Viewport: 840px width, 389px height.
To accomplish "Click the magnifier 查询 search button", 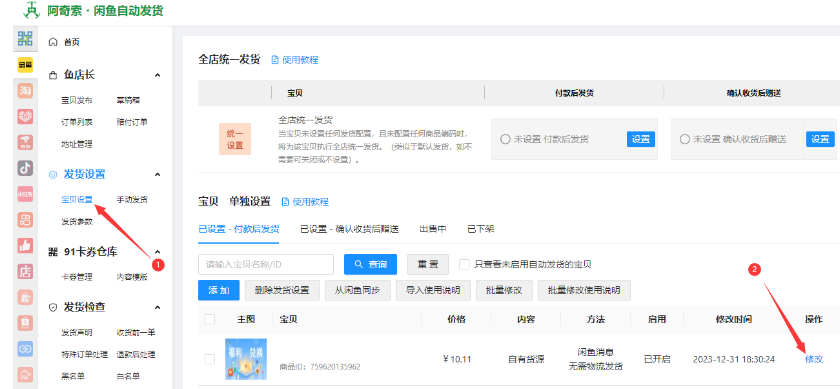I will [370, 264].
